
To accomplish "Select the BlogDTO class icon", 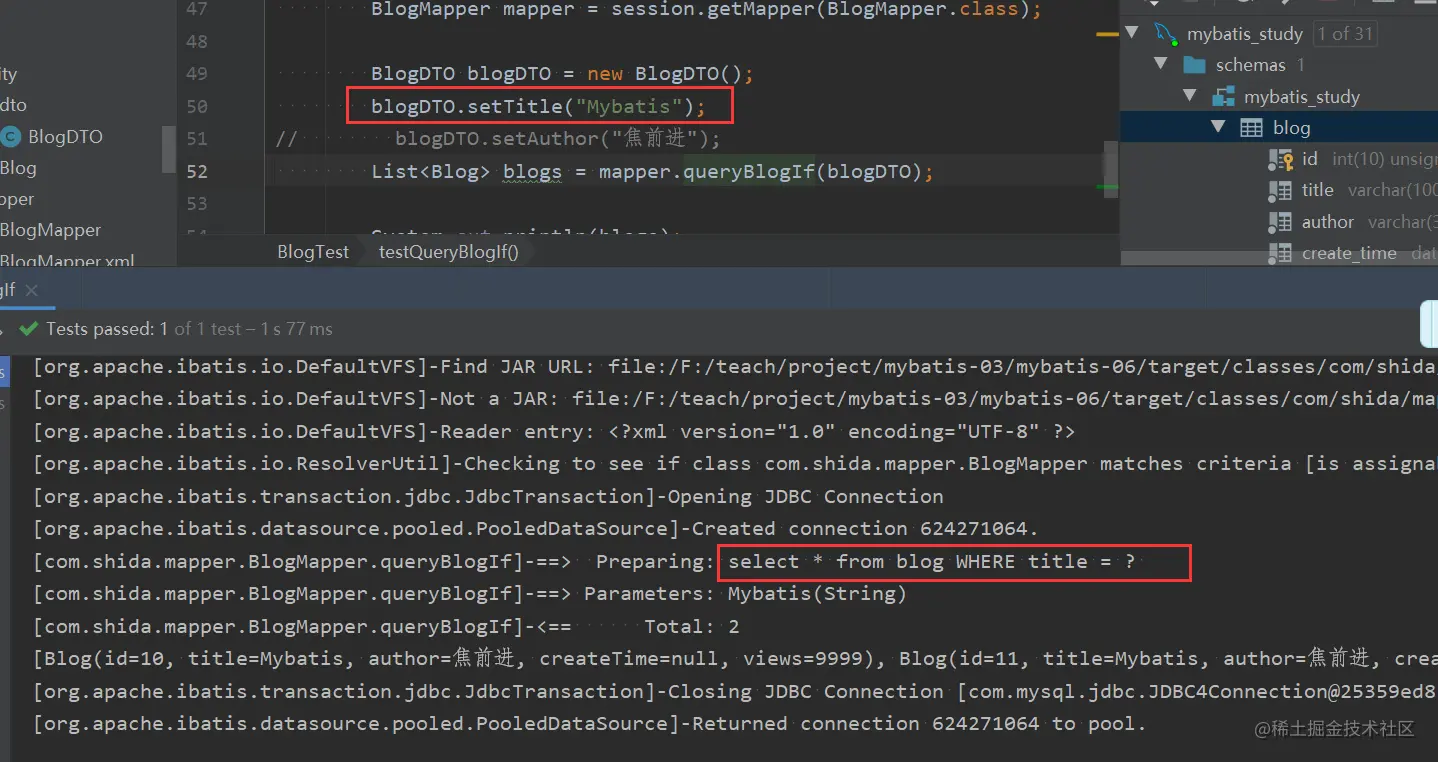I will point(10,137).
